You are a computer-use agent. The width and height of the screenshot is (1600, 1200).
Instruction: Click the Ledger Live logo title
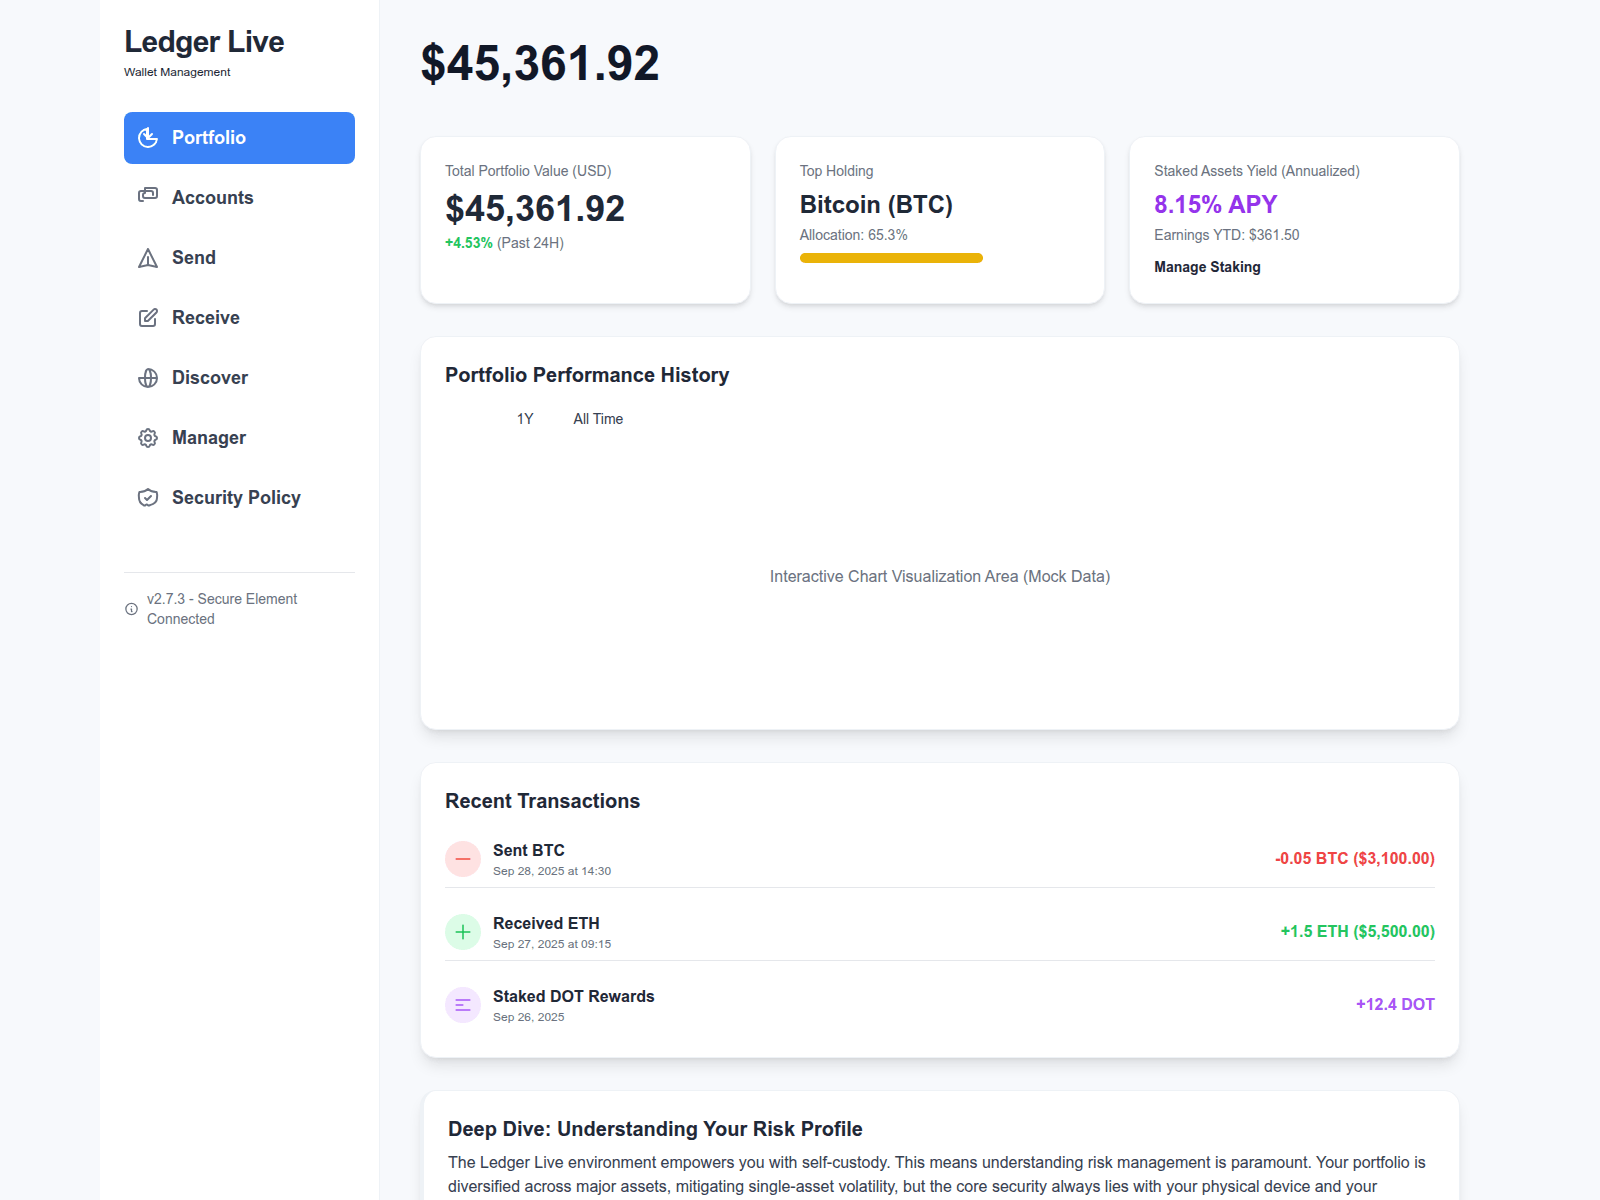tap(204, 42)
